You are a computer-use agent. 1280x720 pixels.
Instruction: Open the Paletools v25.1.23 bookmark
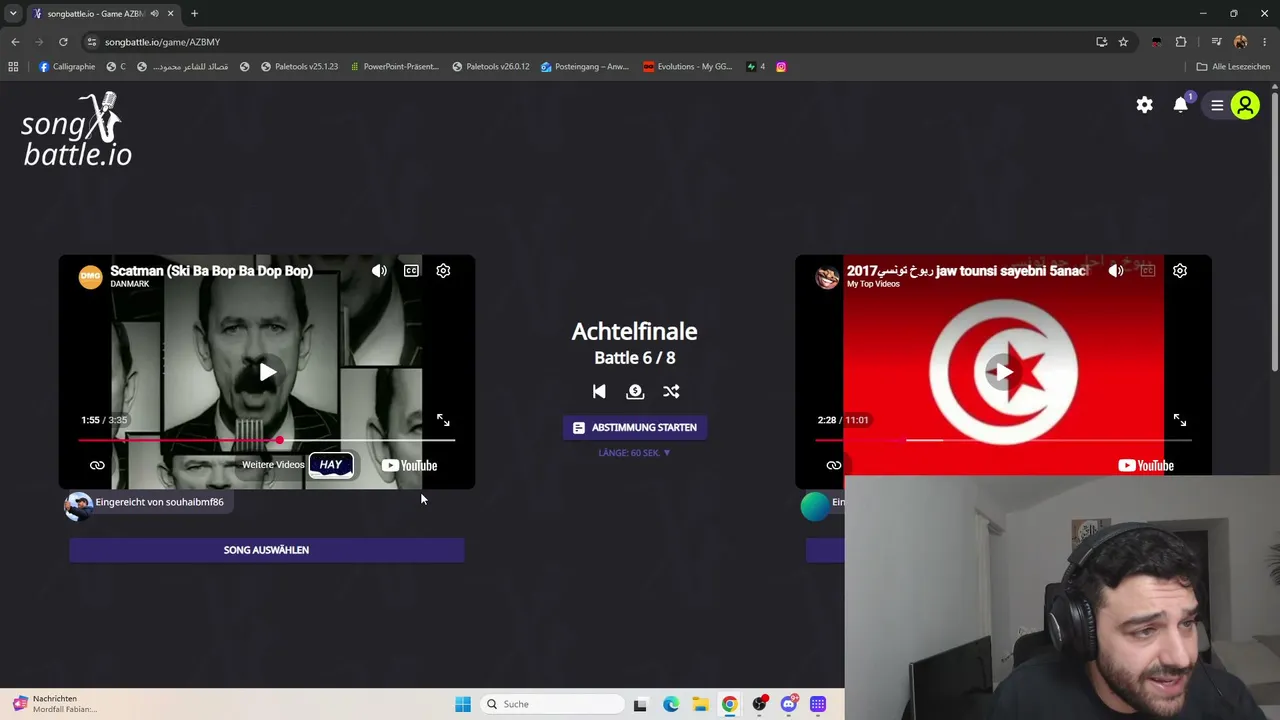[x=299, y=67]
